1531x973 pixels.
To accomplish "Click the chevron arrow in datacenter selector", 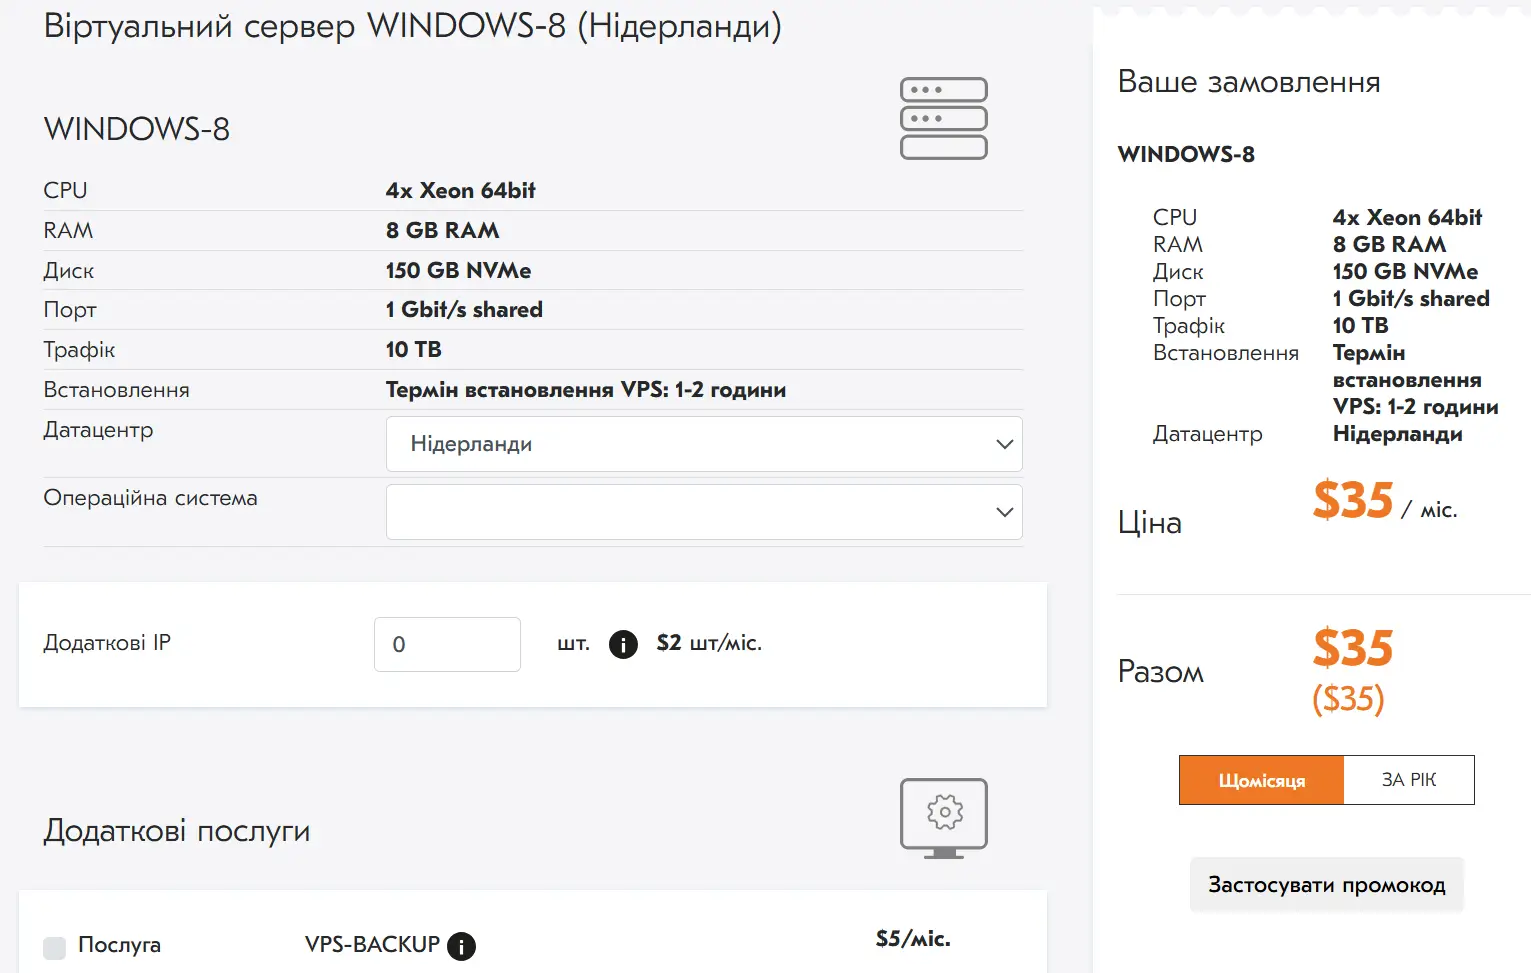I will pyautogui.click(x=1004, y=444).
